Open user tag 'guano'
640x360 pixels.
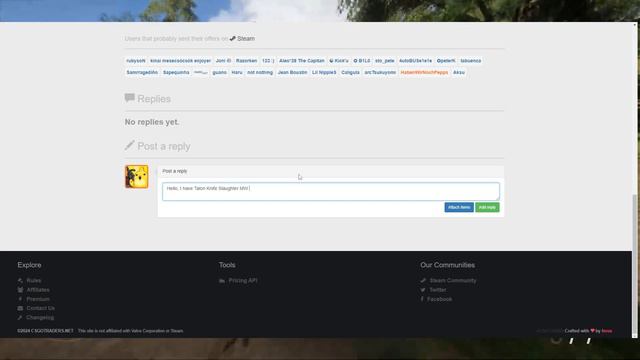[x=219, y=72]
